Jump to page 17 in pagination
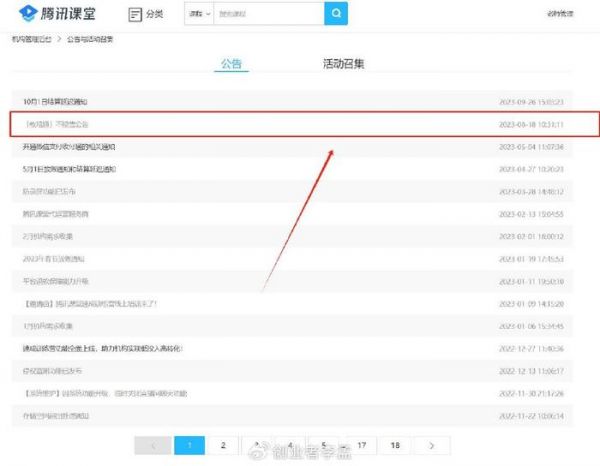 point(361,445)
